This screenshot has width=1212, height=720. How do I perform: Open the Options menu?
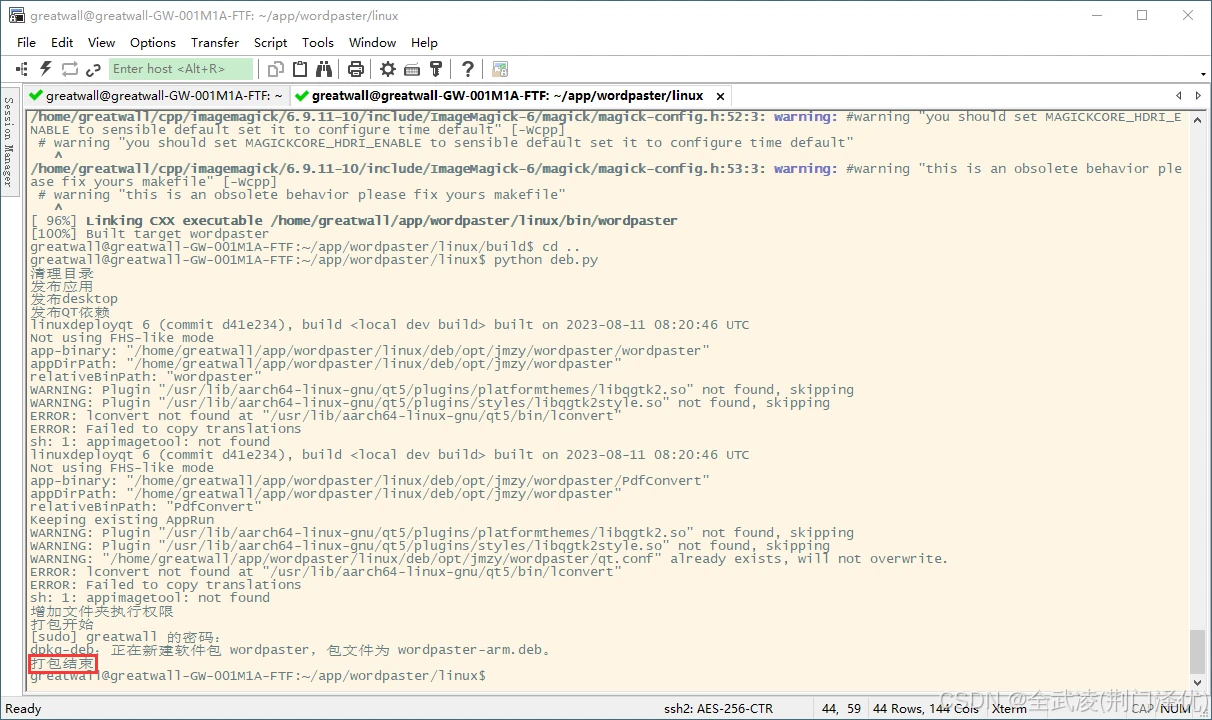point(152,42)
